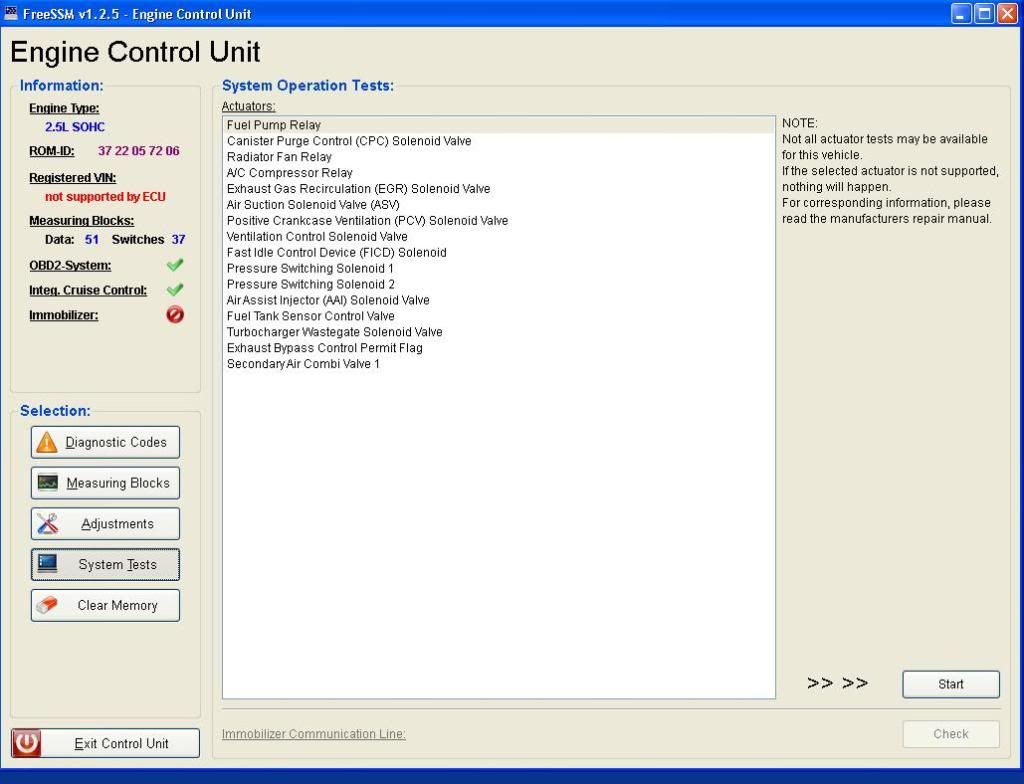The height and width of the screenshot is (784, 1024).
Task: Select Radiator Fan Relay actuator
Action: point(499,157)
